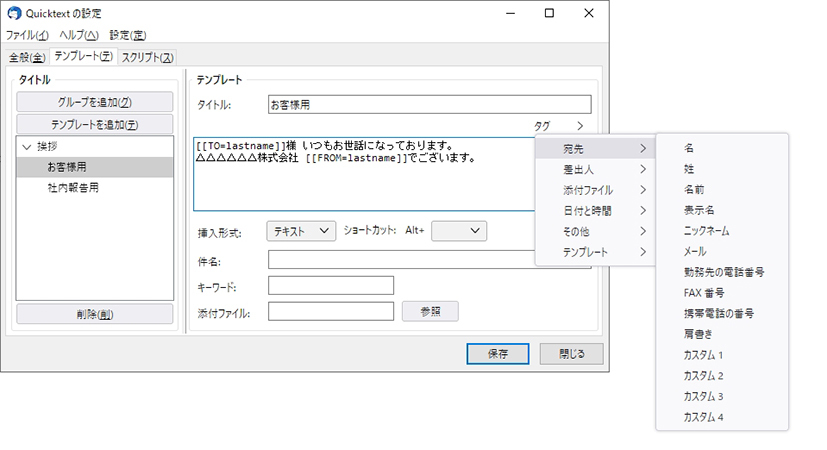Click the タイトル text field
This screenshot has height=450, width=827.
point(429,104)
